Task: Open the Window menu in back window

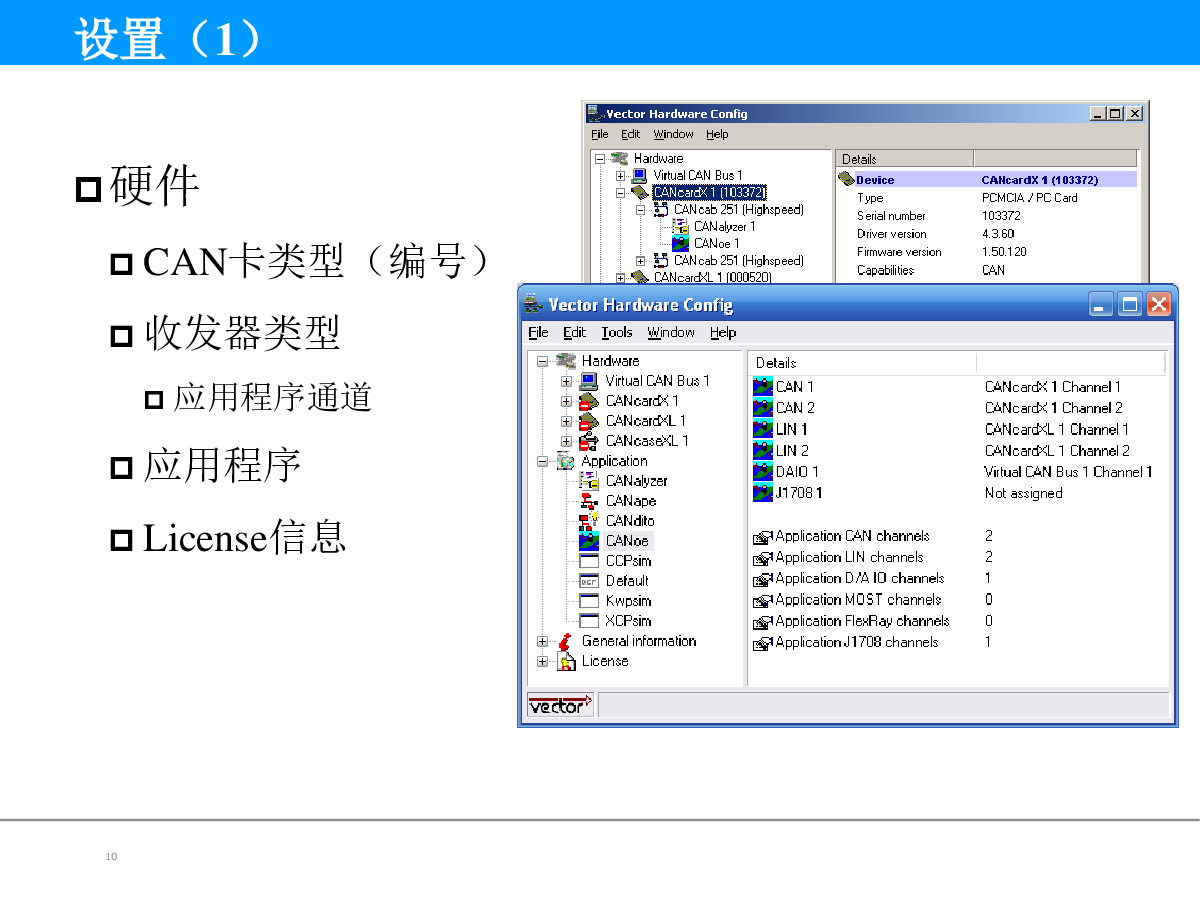Action: [x=673, y=134]
